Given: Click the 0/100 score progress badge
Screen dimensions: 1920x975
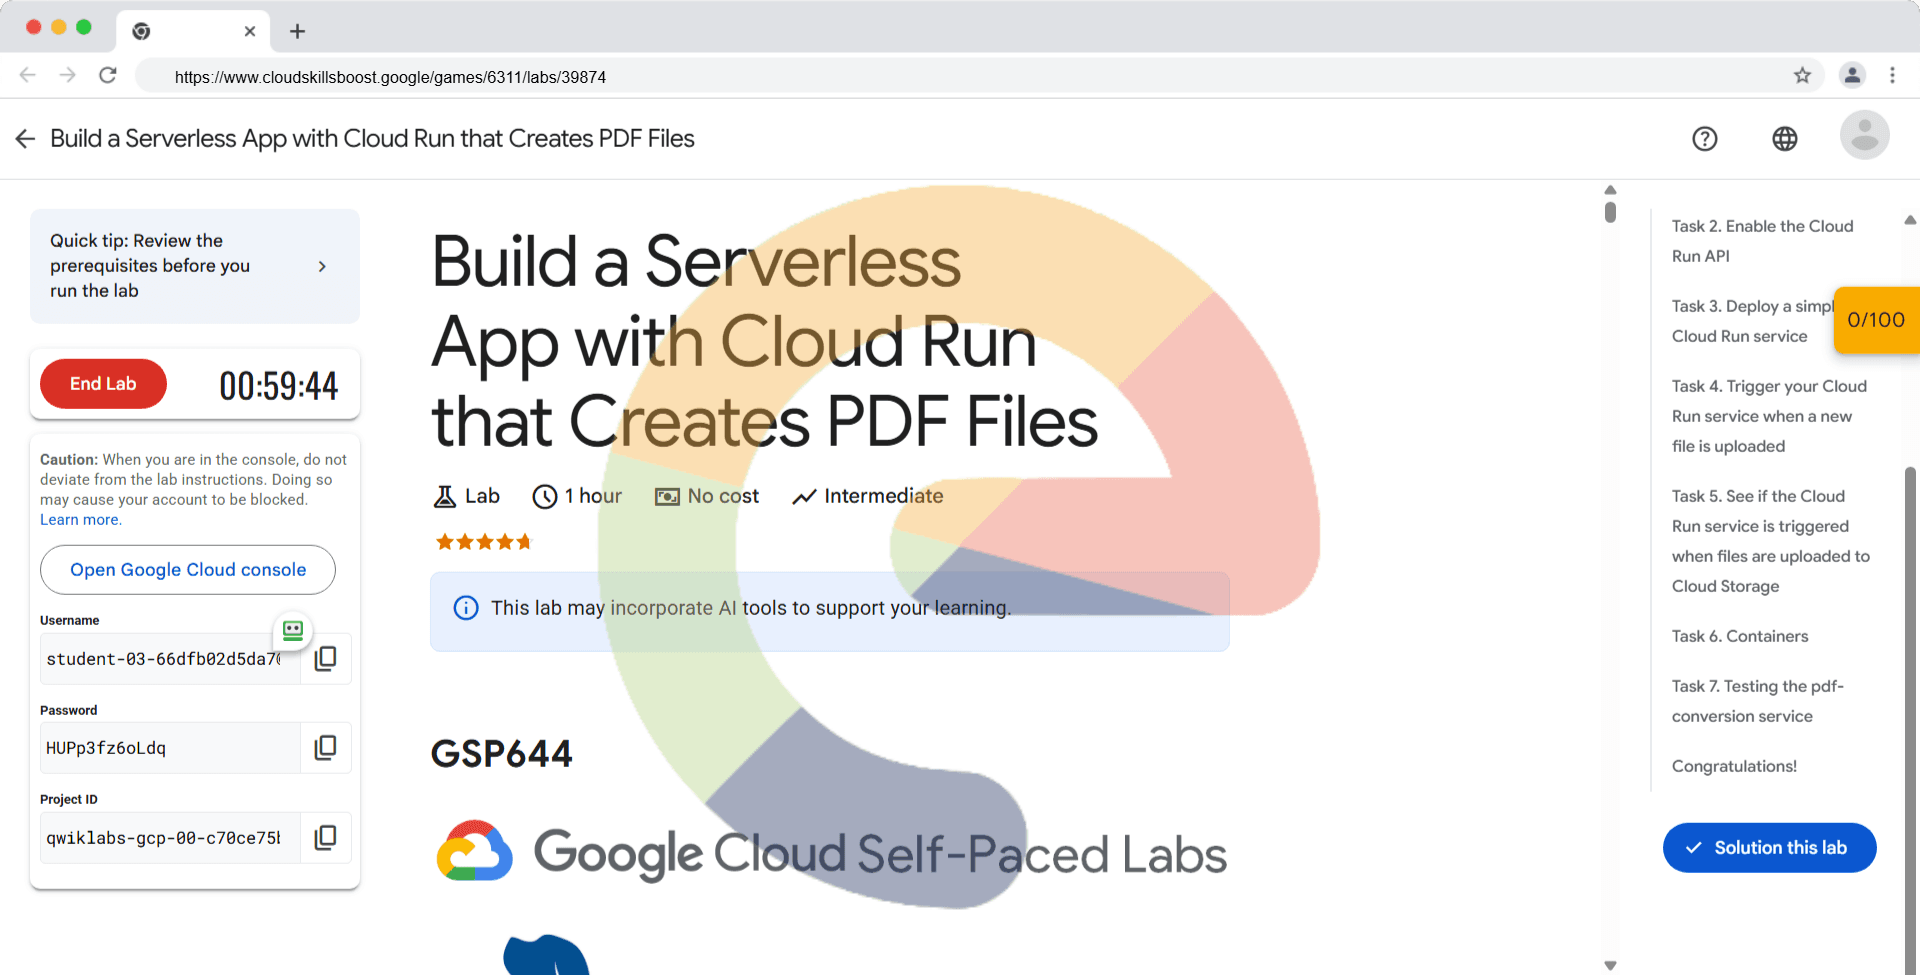Looking at the screenshot, I should pyautogui.click(x=1876, y=320).
